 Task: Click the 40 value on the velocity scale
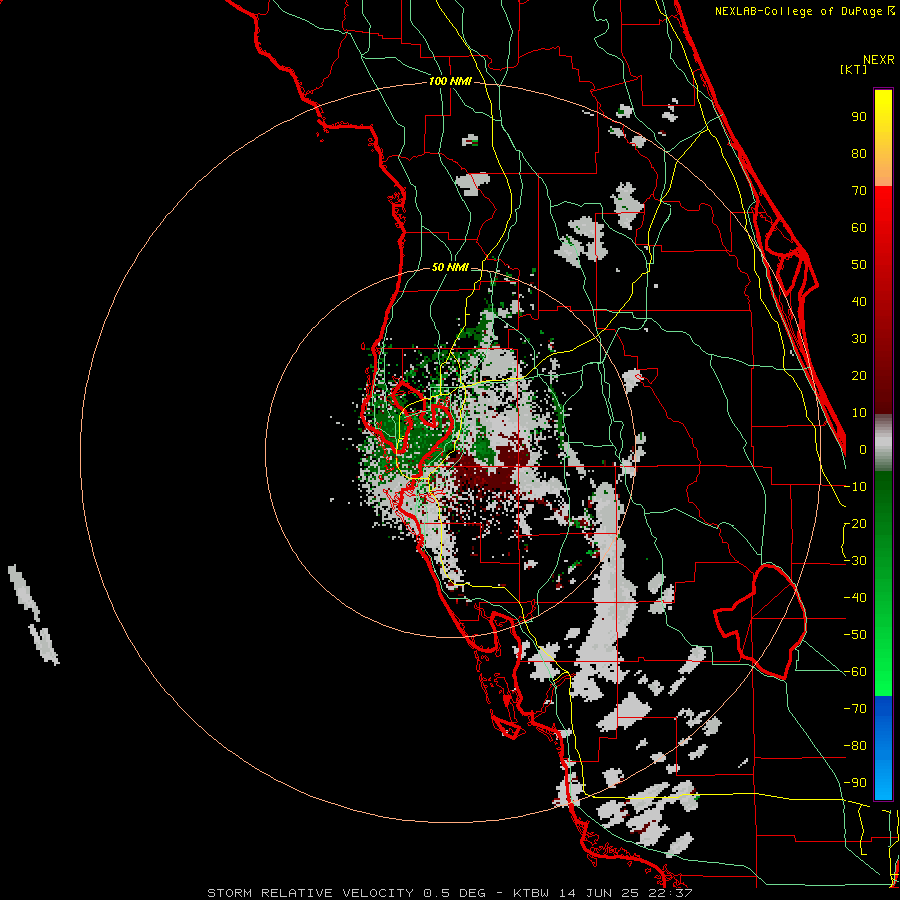(859, 302)
